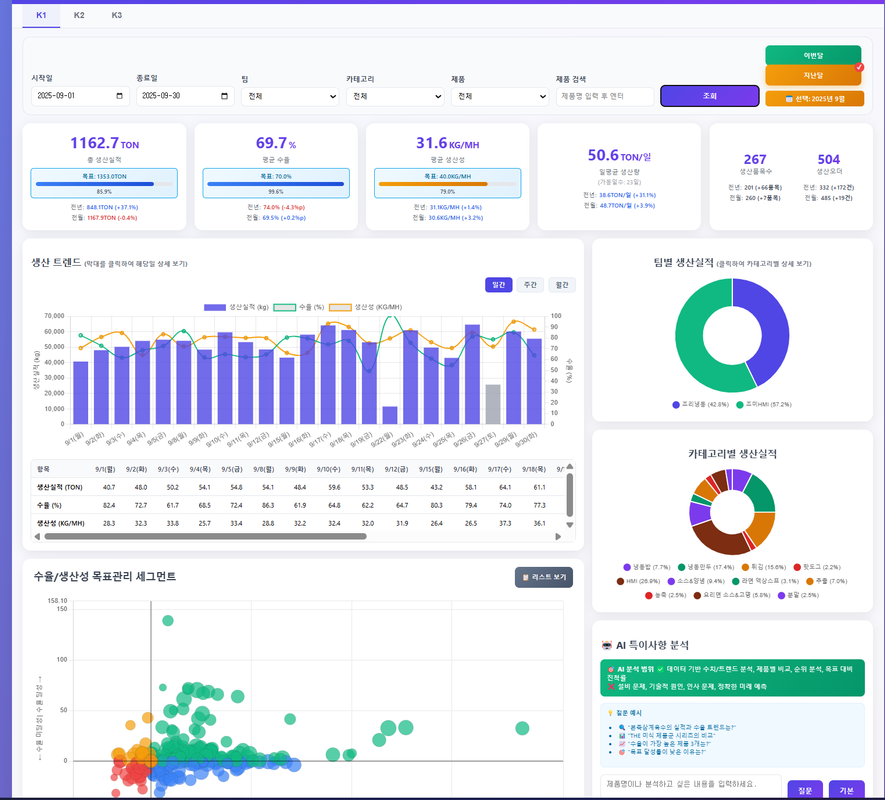
Task: Switch to the K3 tab
Action: pos(117,15)
